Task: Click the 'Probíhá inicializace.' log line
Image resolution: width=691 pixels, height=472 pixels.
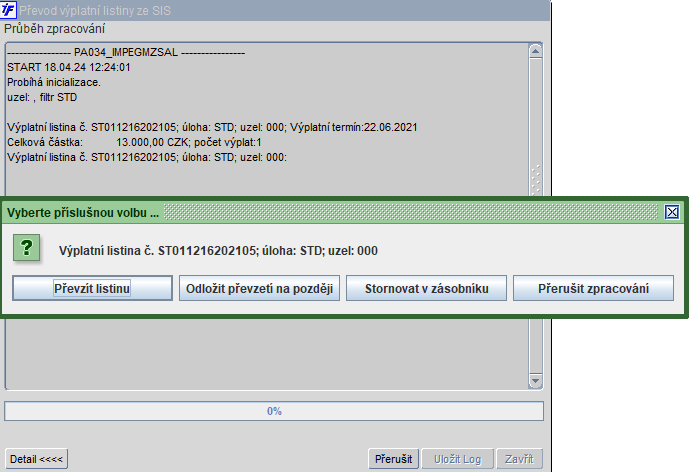Action: tap(54, 82)
